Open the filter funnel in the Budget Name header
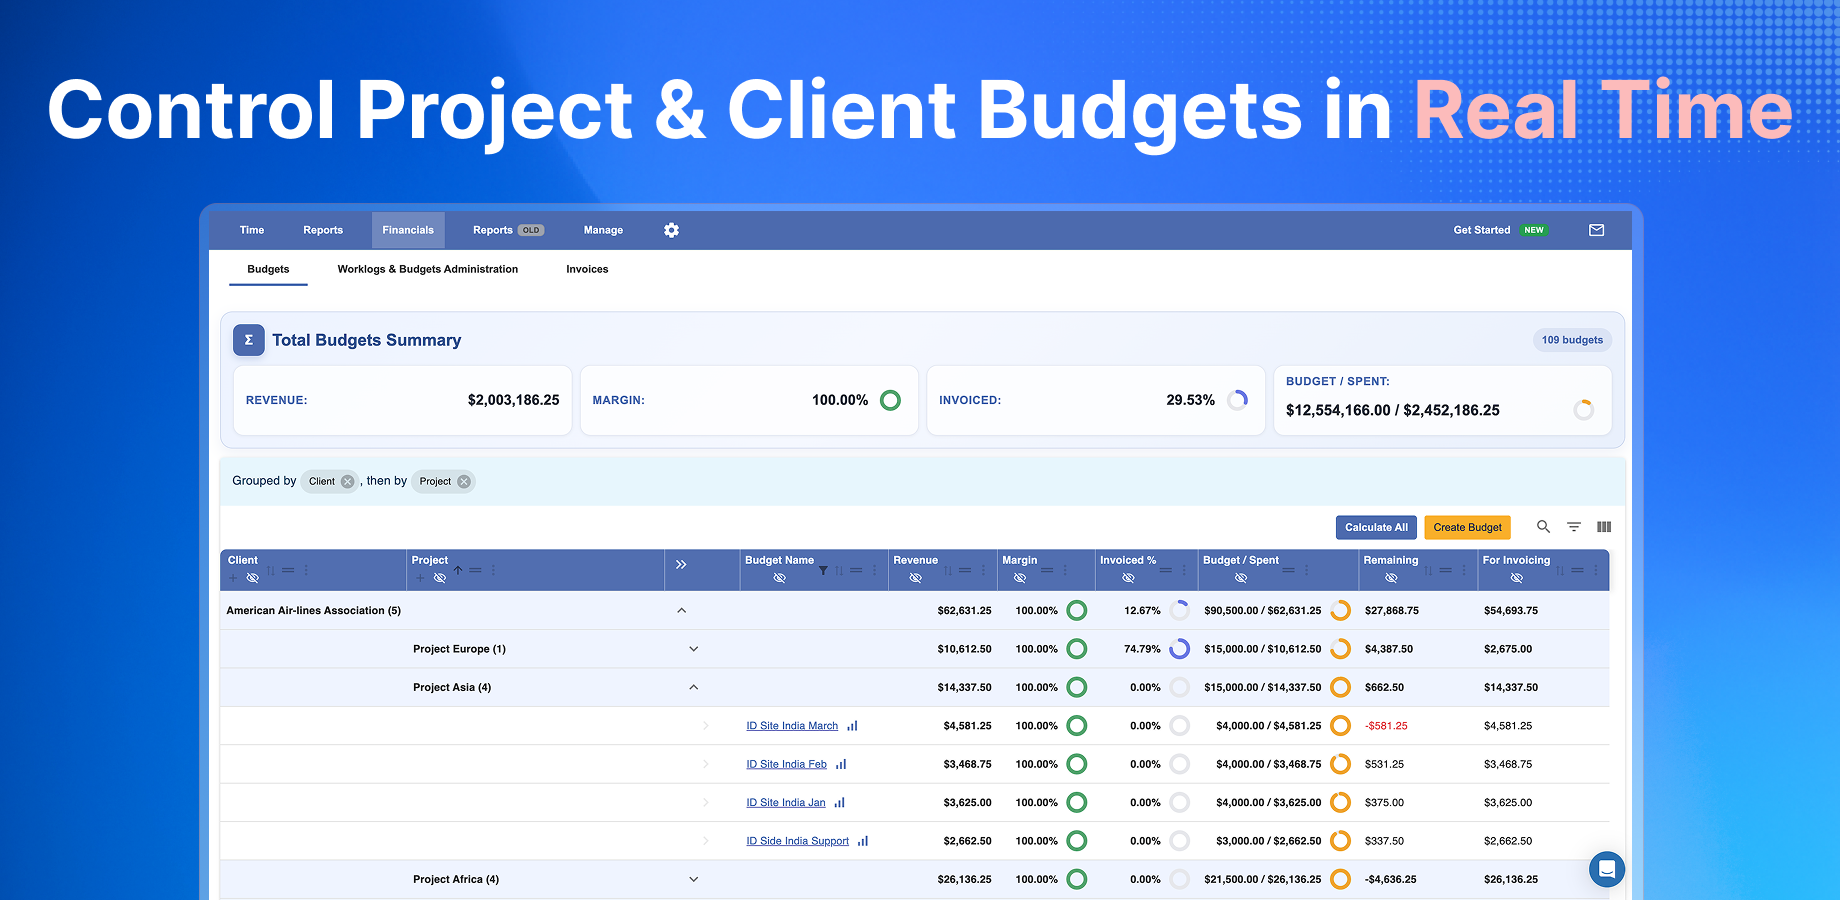This screenshot has height=900, width=1840. 823,570
